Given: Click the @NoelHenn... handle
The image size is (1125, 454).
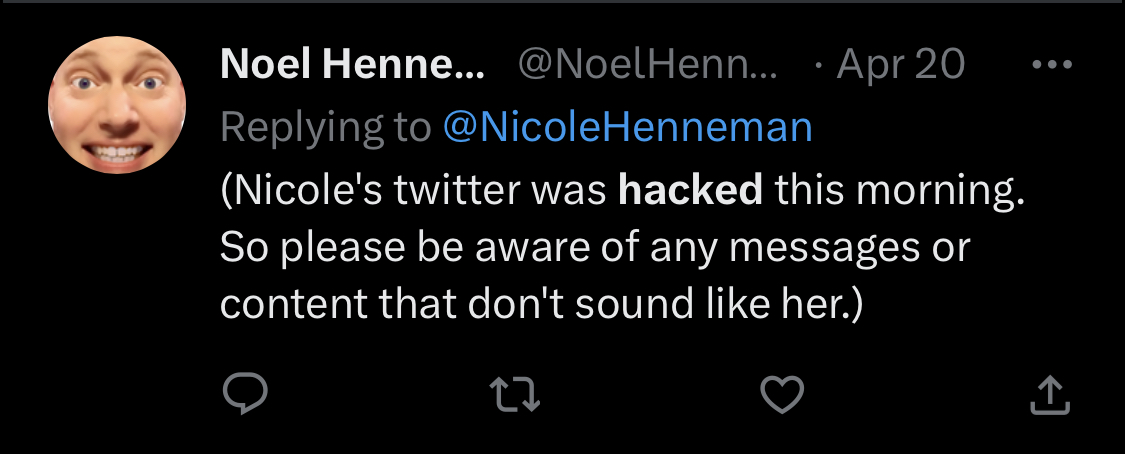Looking at the screenshot, I should pyautogui.click(x=647, y=64).
